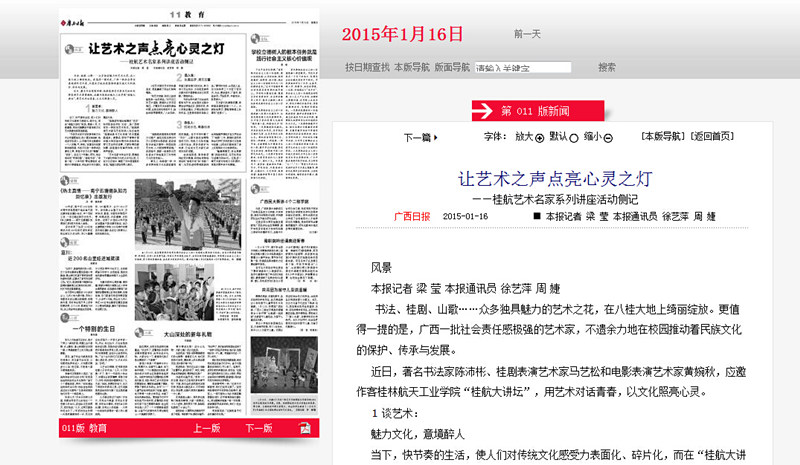This screenshot has height=465, width=800.
Task: Click the font shrink minus icon
Action: pyautogui.click(x=608, y=137)
